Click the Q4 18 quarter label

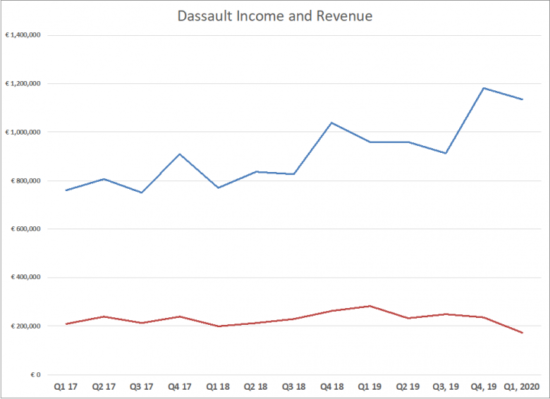(x=332, y=387)
